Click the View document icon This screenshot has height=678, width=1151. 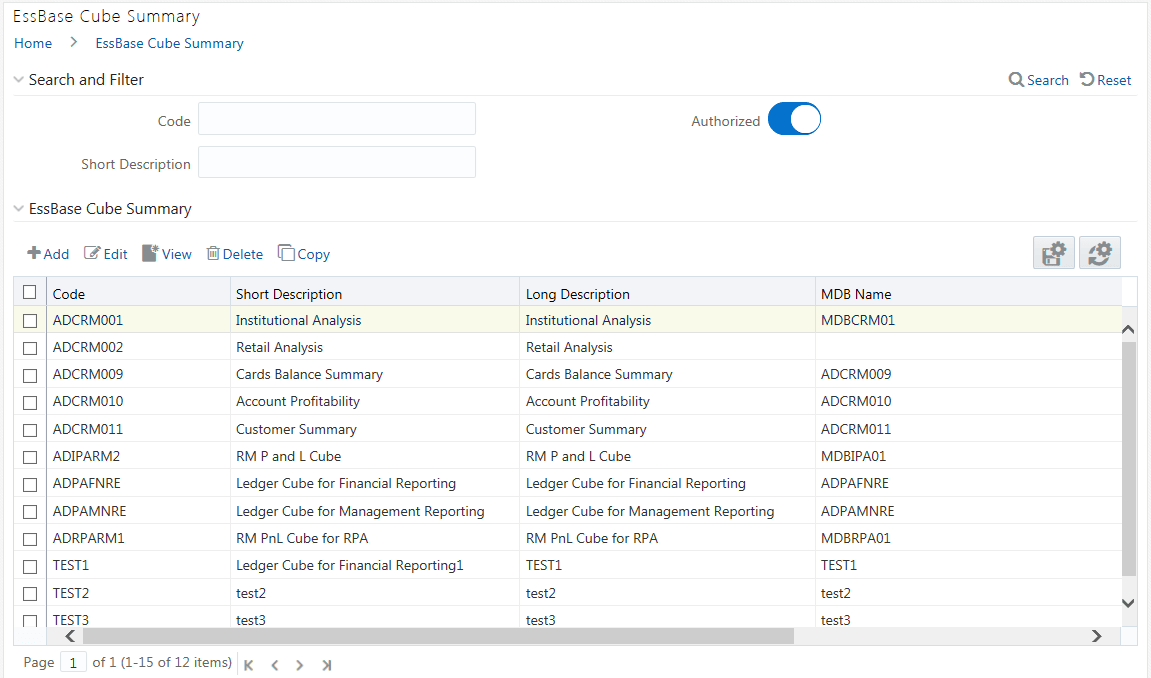coord(150,254)
